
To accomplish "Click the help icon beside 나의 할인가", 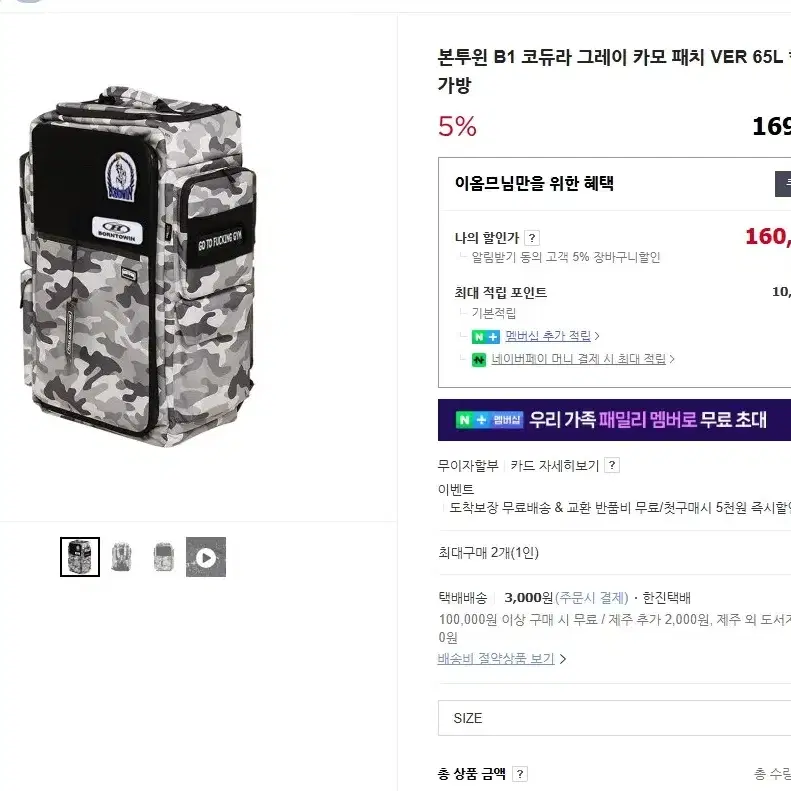I will pyautogui.click(x=532, y=238).
